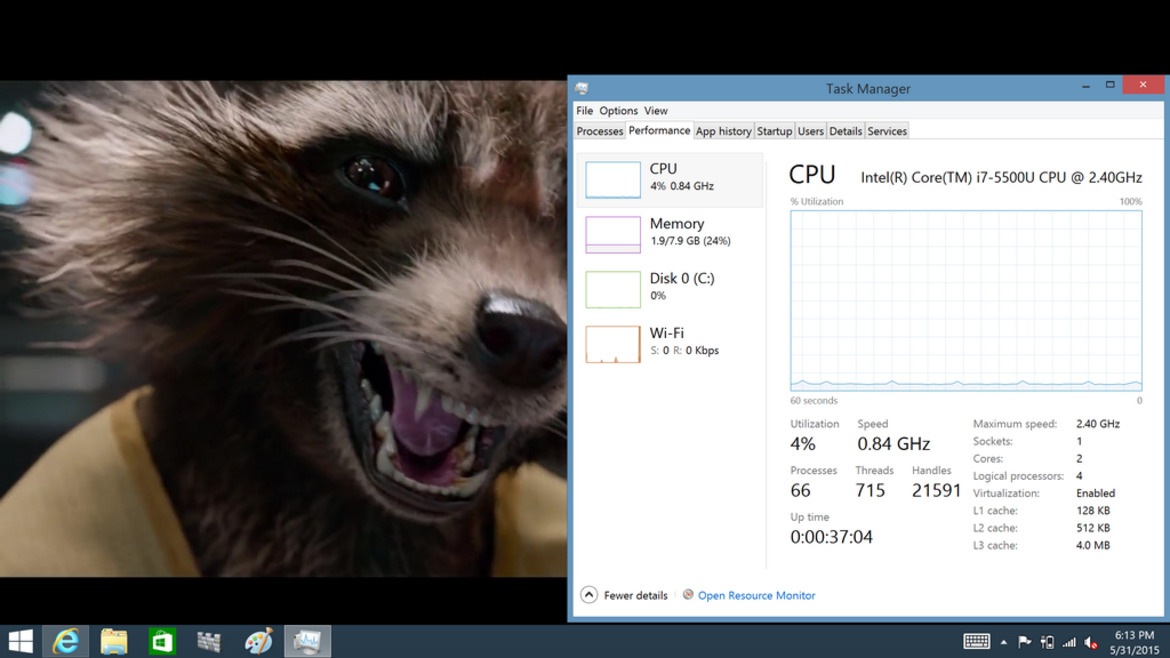Collapse with the Fewer details chevron

[589, 595]
